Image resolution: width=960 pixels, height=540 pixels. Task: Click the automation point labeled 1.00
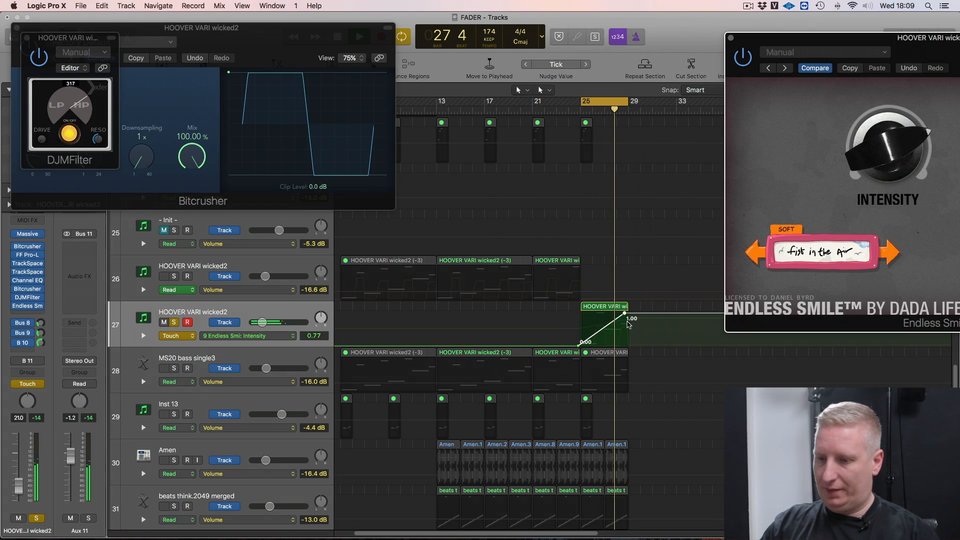pos(625,313)
